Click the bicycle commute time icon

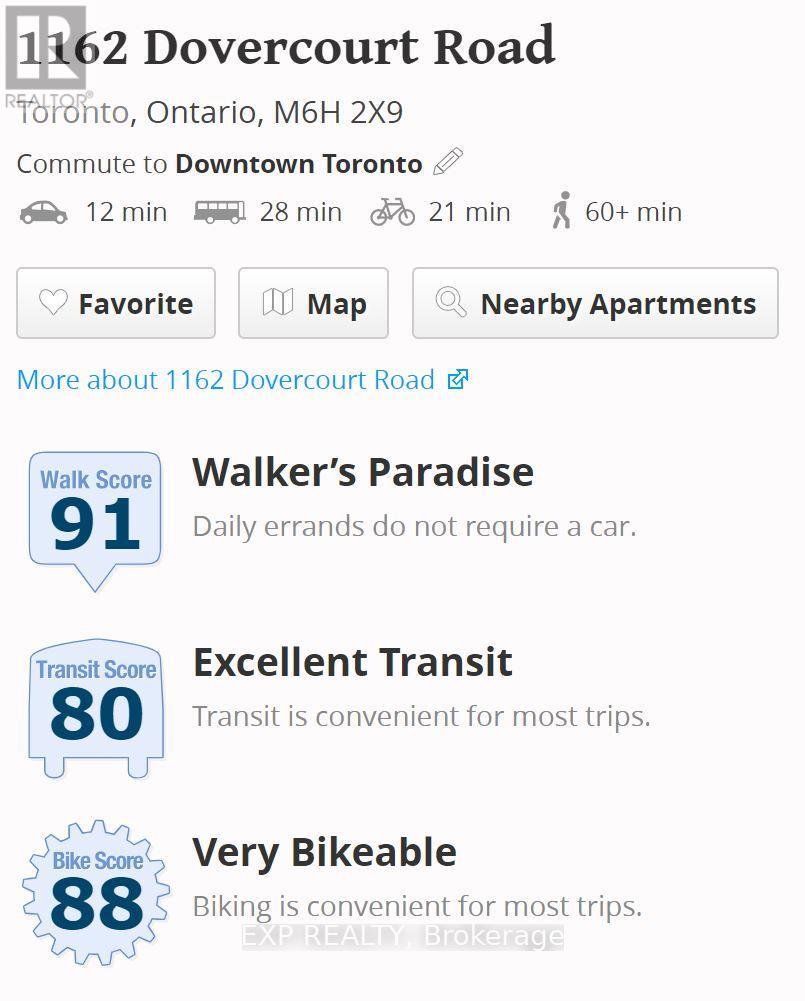393,212
